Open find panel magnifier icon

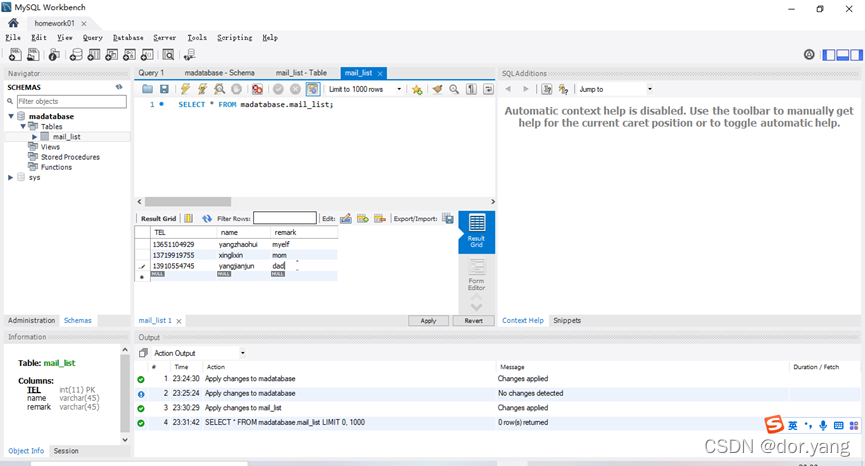454,89
